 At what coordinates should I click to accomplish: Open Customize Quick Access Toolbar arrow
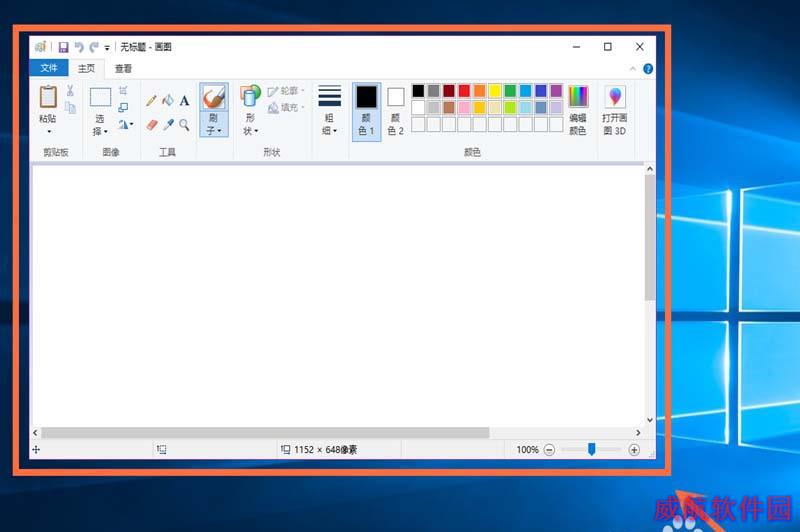[107, 48]
